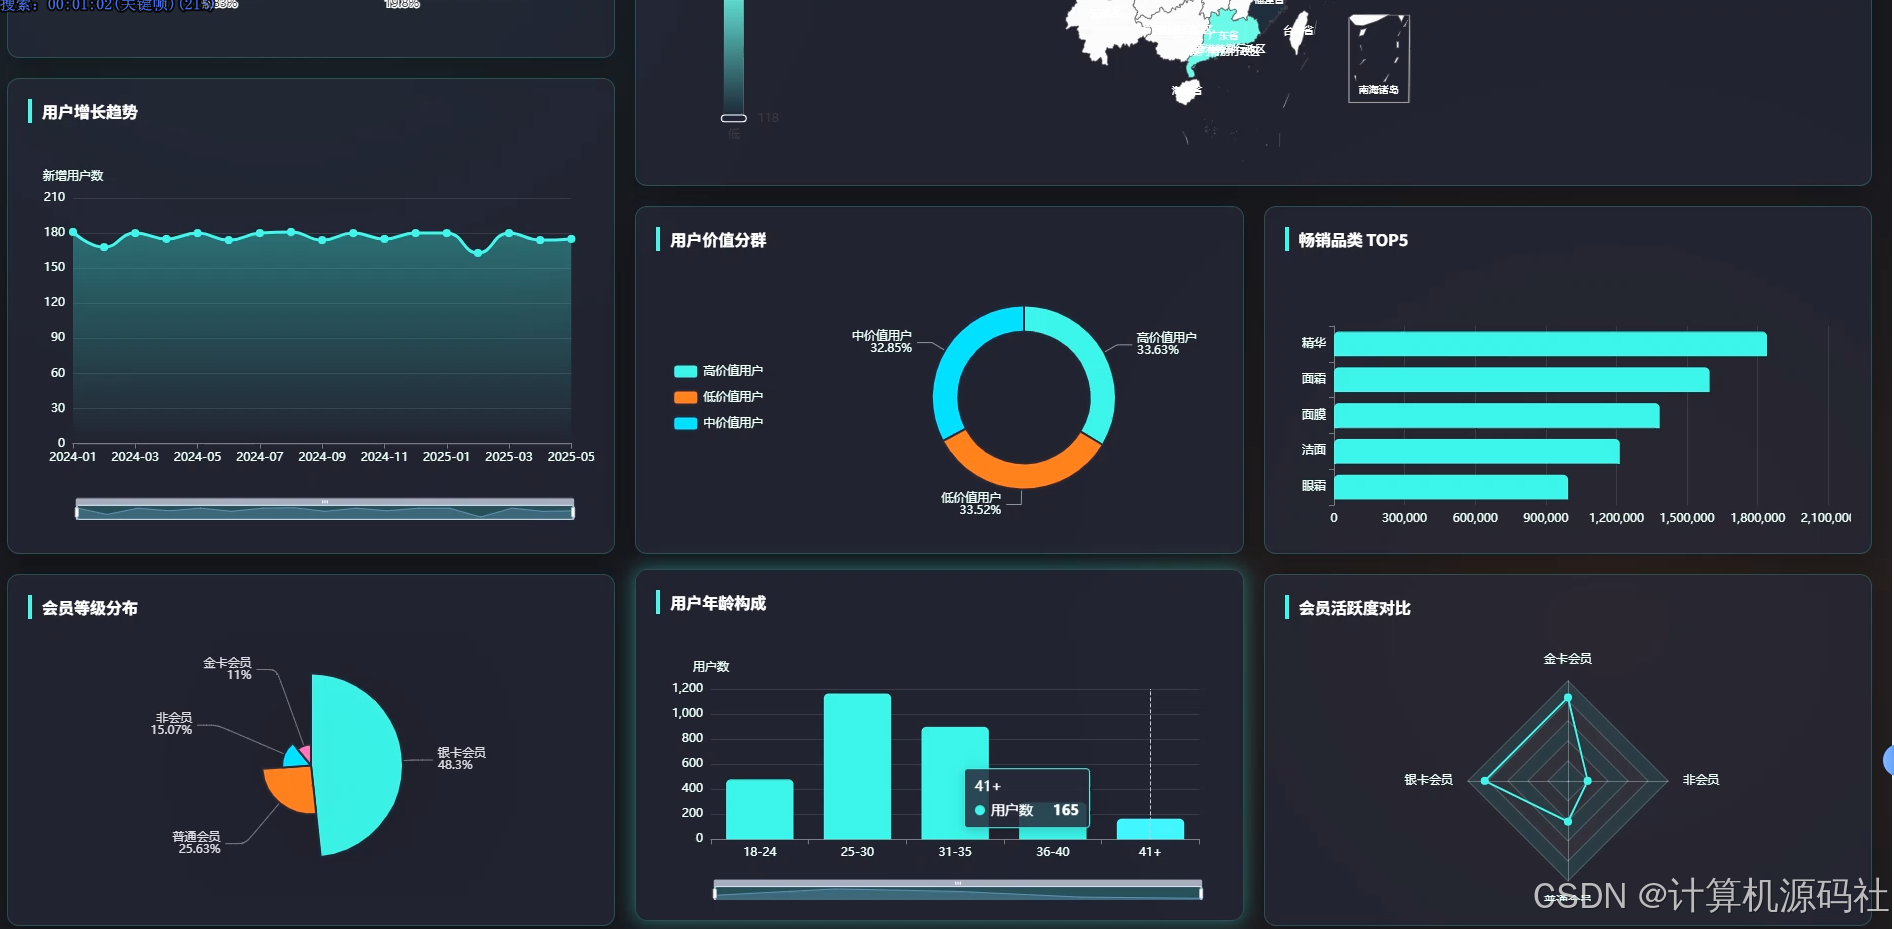Select the orange 普通会员 pie slice
Viewport: 1894px width, 929px height.
tap(291, 789)
